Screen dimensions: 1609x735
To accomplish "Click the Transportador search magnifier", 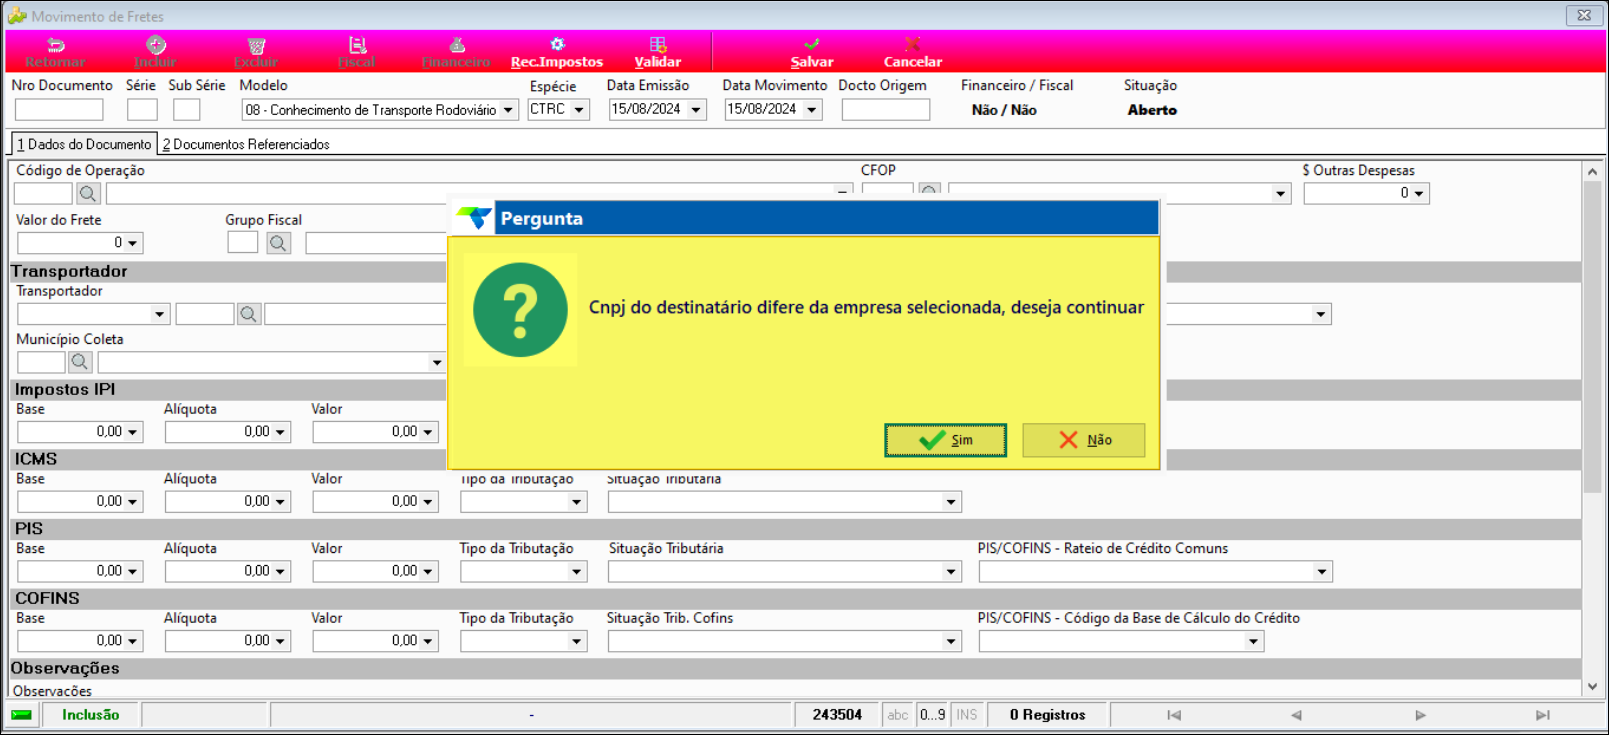I will [249, 314].
